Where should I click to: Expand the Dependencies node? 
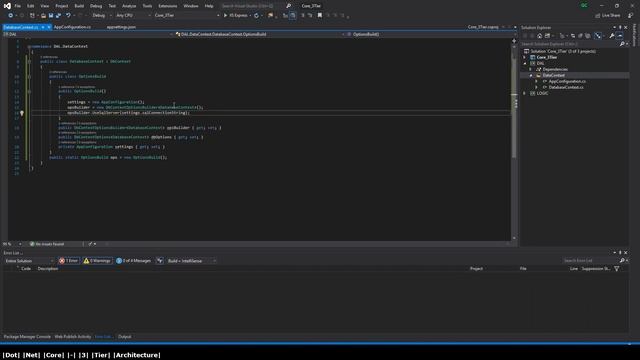pos(531,69)
